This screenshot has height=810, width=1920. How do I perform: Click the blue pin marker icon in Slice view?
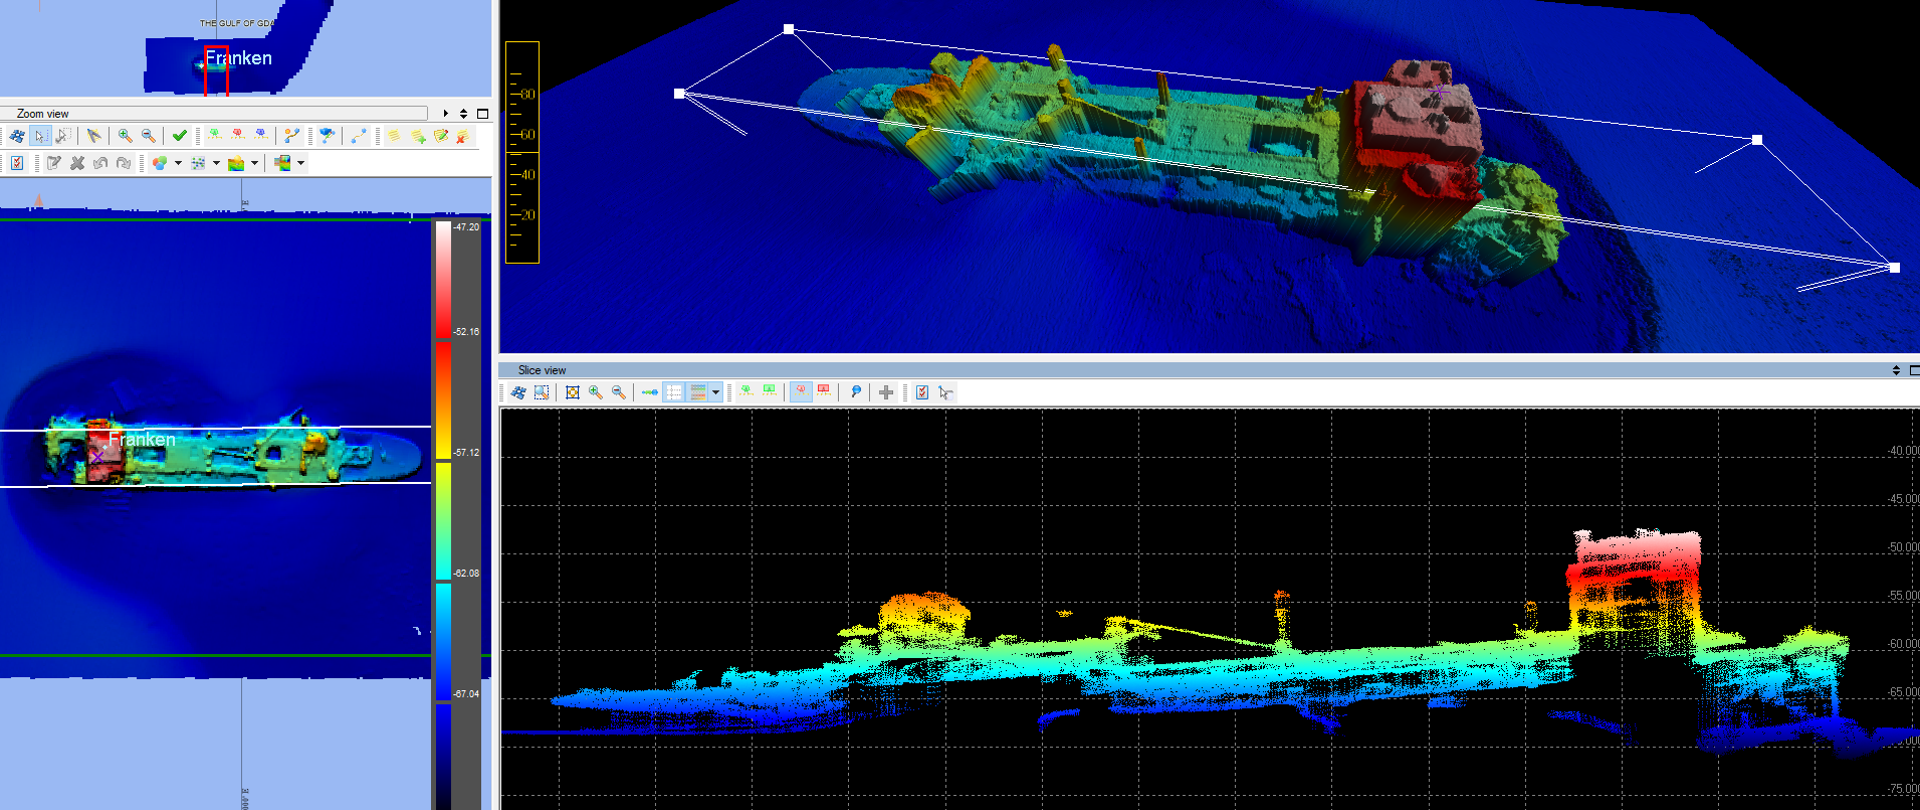856,393
